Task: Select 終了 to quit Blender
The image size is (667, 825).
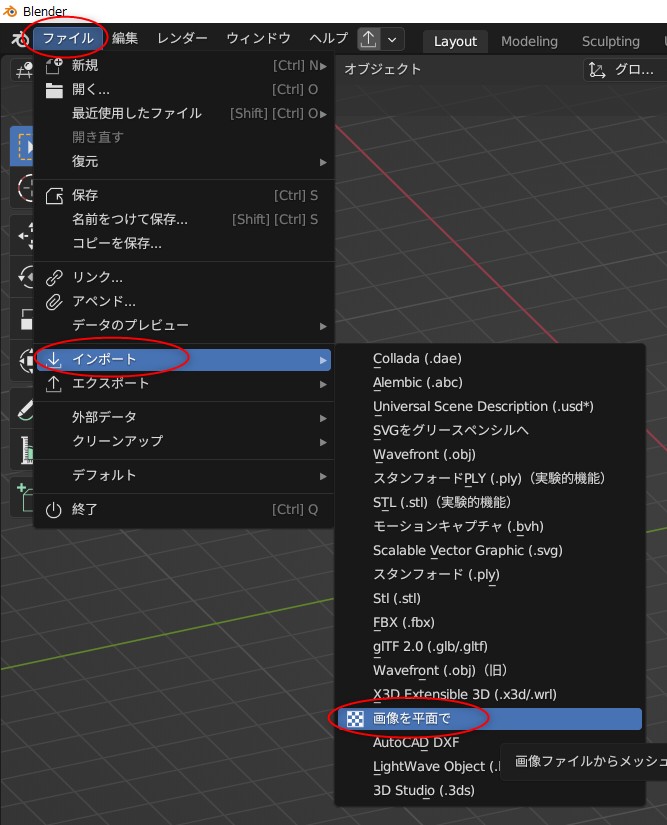Action: click(184, 510)
